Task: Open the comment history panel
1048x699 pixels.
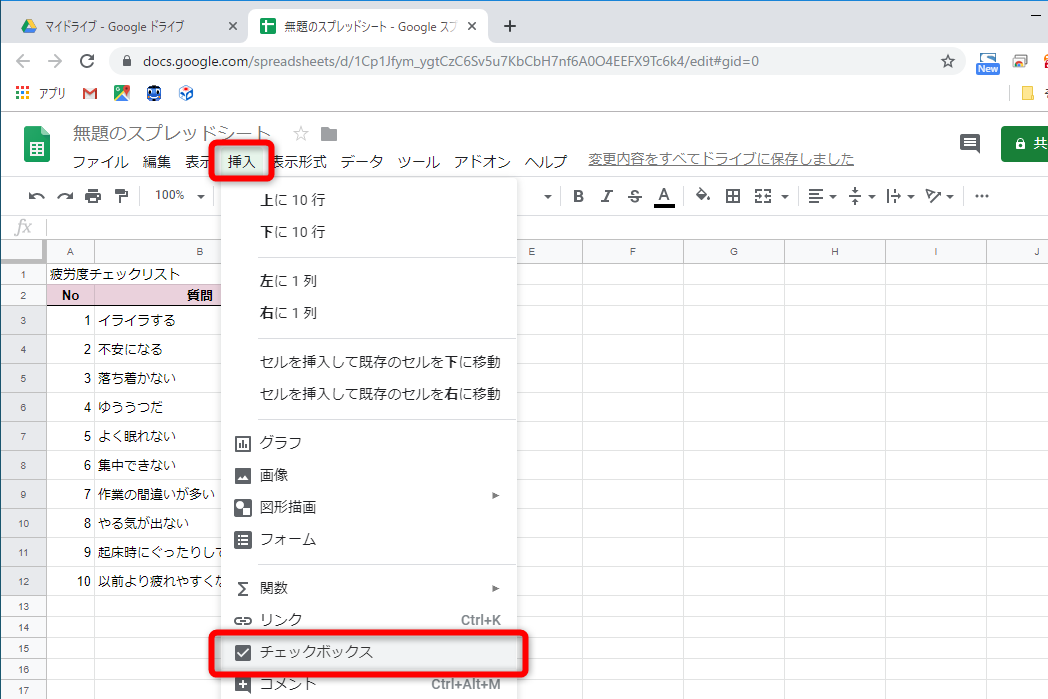Action: (x=969, y=144)
